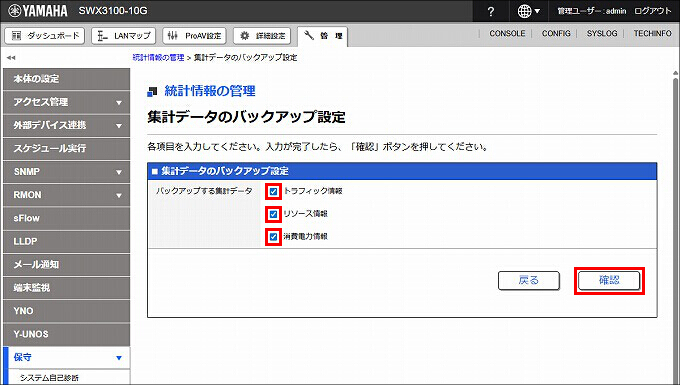Open Y-UNOS in sidebar

point(66,334)
